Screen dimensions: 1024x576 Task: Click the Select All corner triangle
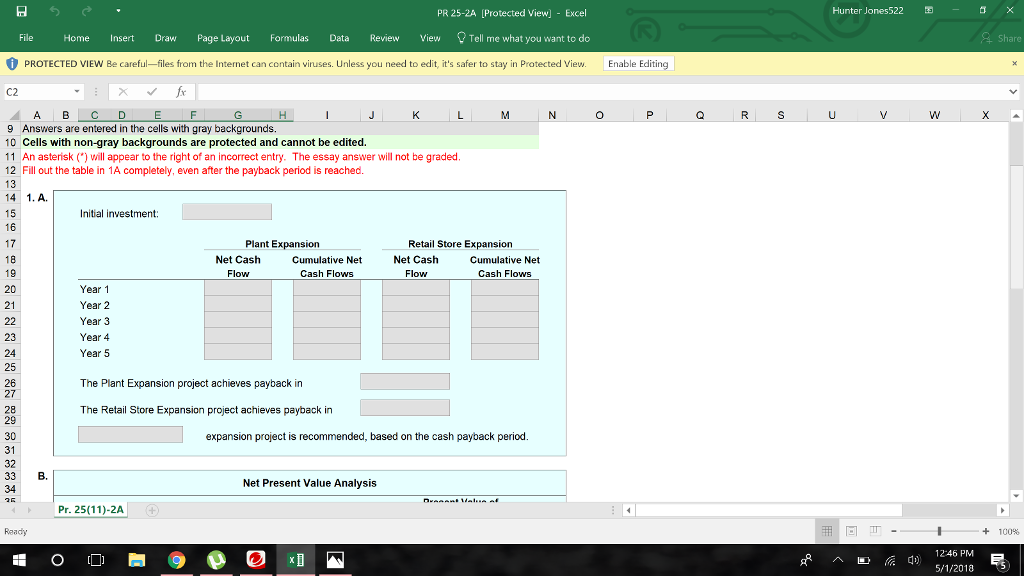12,115
